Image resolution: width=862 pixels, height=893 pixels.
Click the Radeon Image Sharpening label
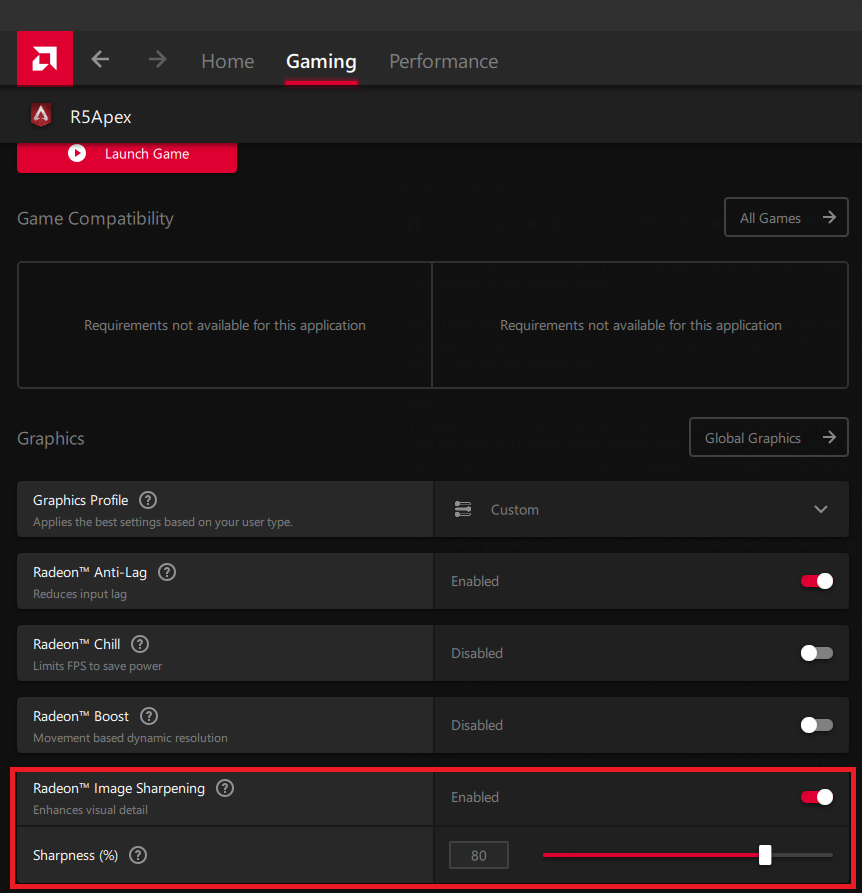click(119, 788)
